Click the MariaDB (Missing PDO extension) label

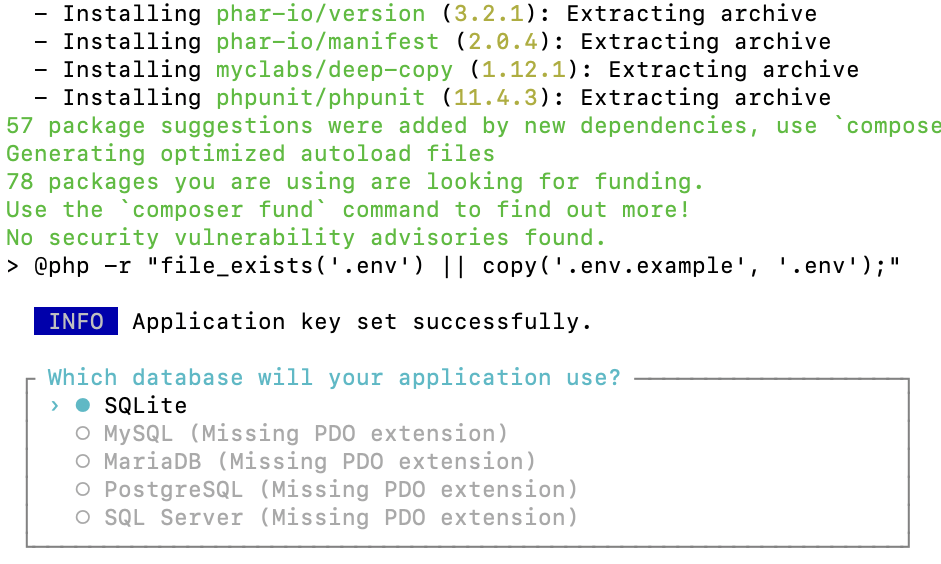coord(320,461)
